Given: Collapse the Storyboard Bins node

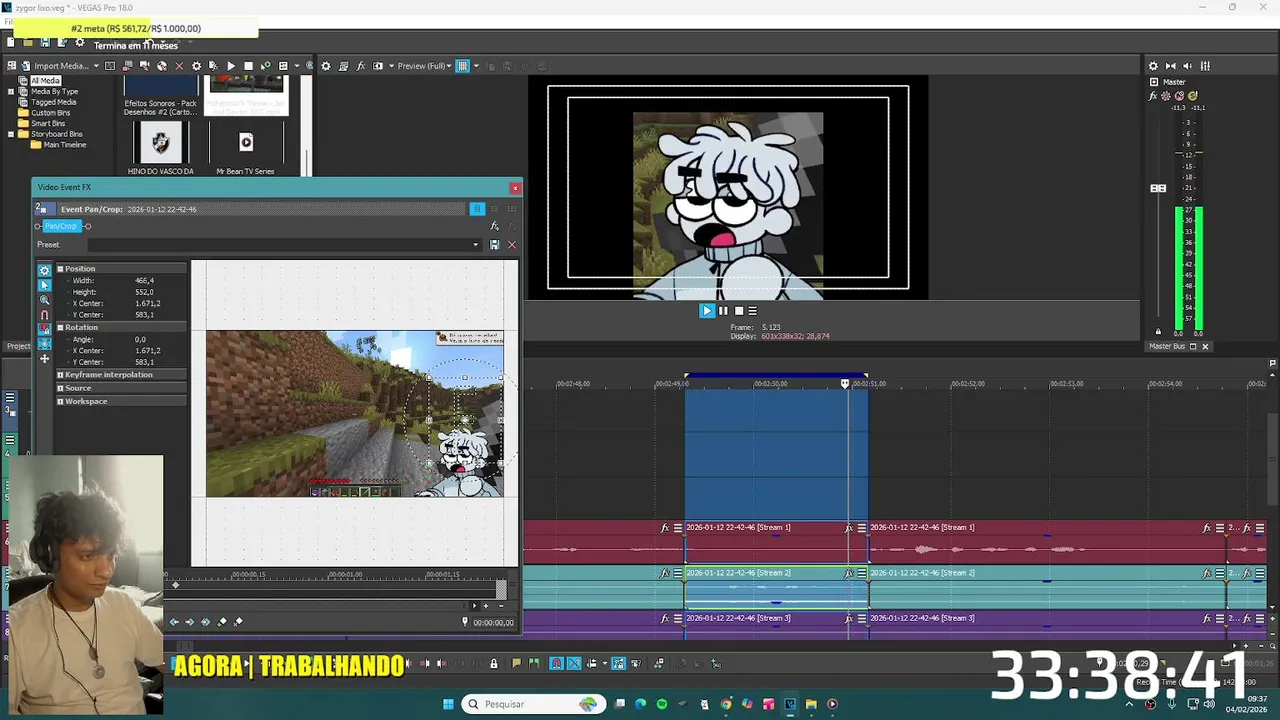Looking at the screenshot, I should (11, 134).
